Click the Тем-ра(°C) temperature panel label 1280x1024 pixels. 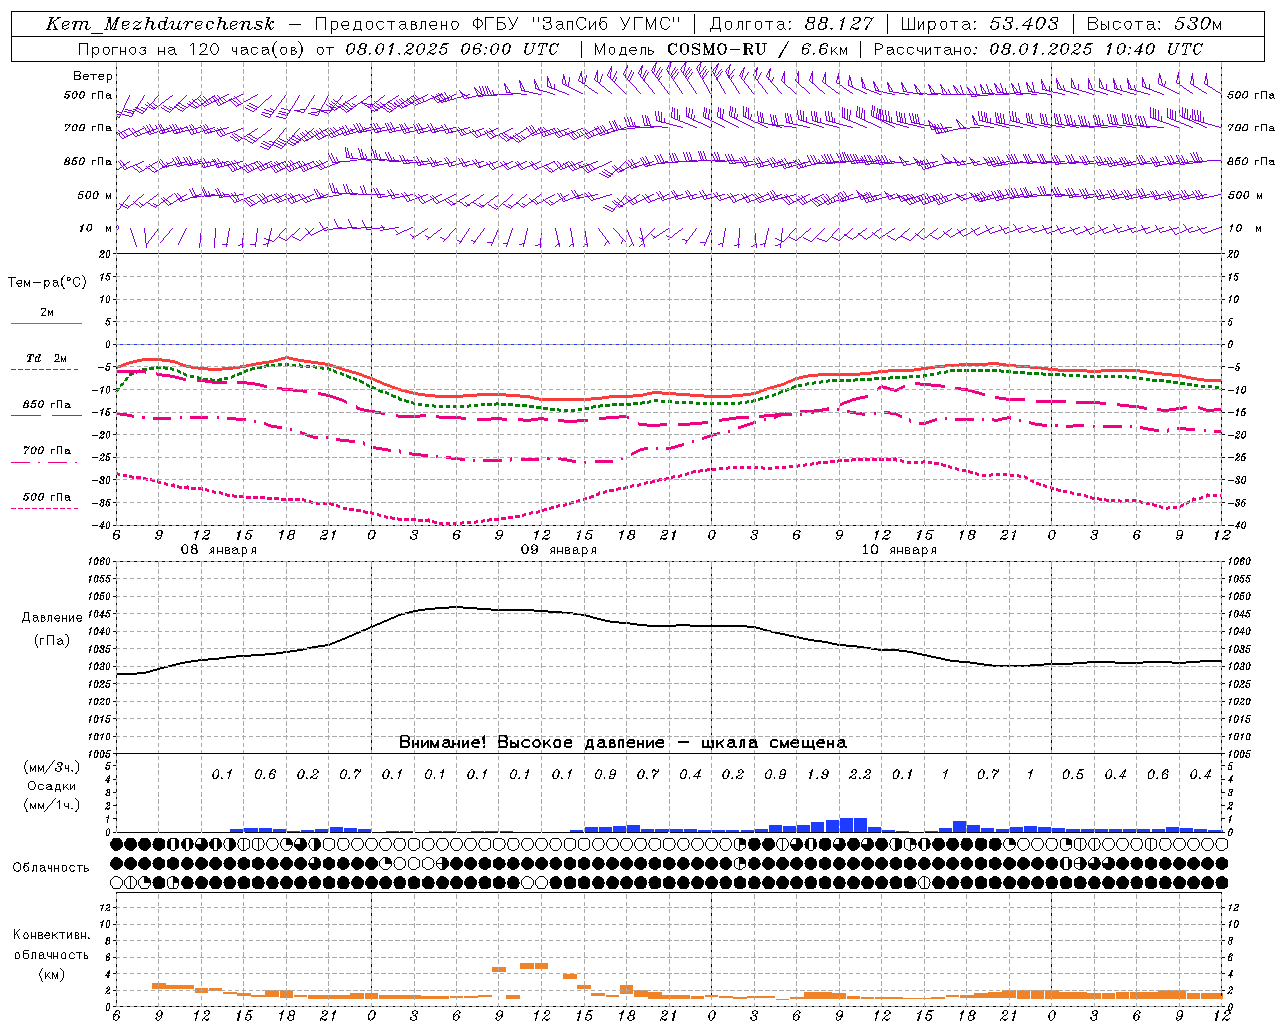pos(47,283)
